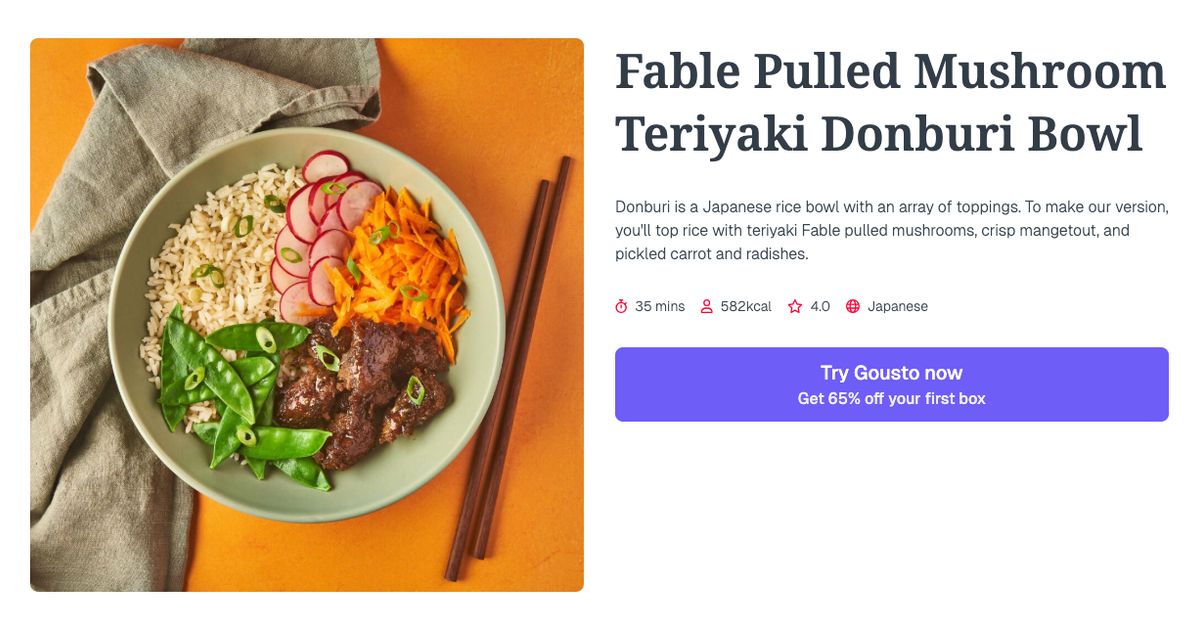1200x630 pixels.
Task: Open the Get 65% off your first box offer
Action: [x=891, y=397]
